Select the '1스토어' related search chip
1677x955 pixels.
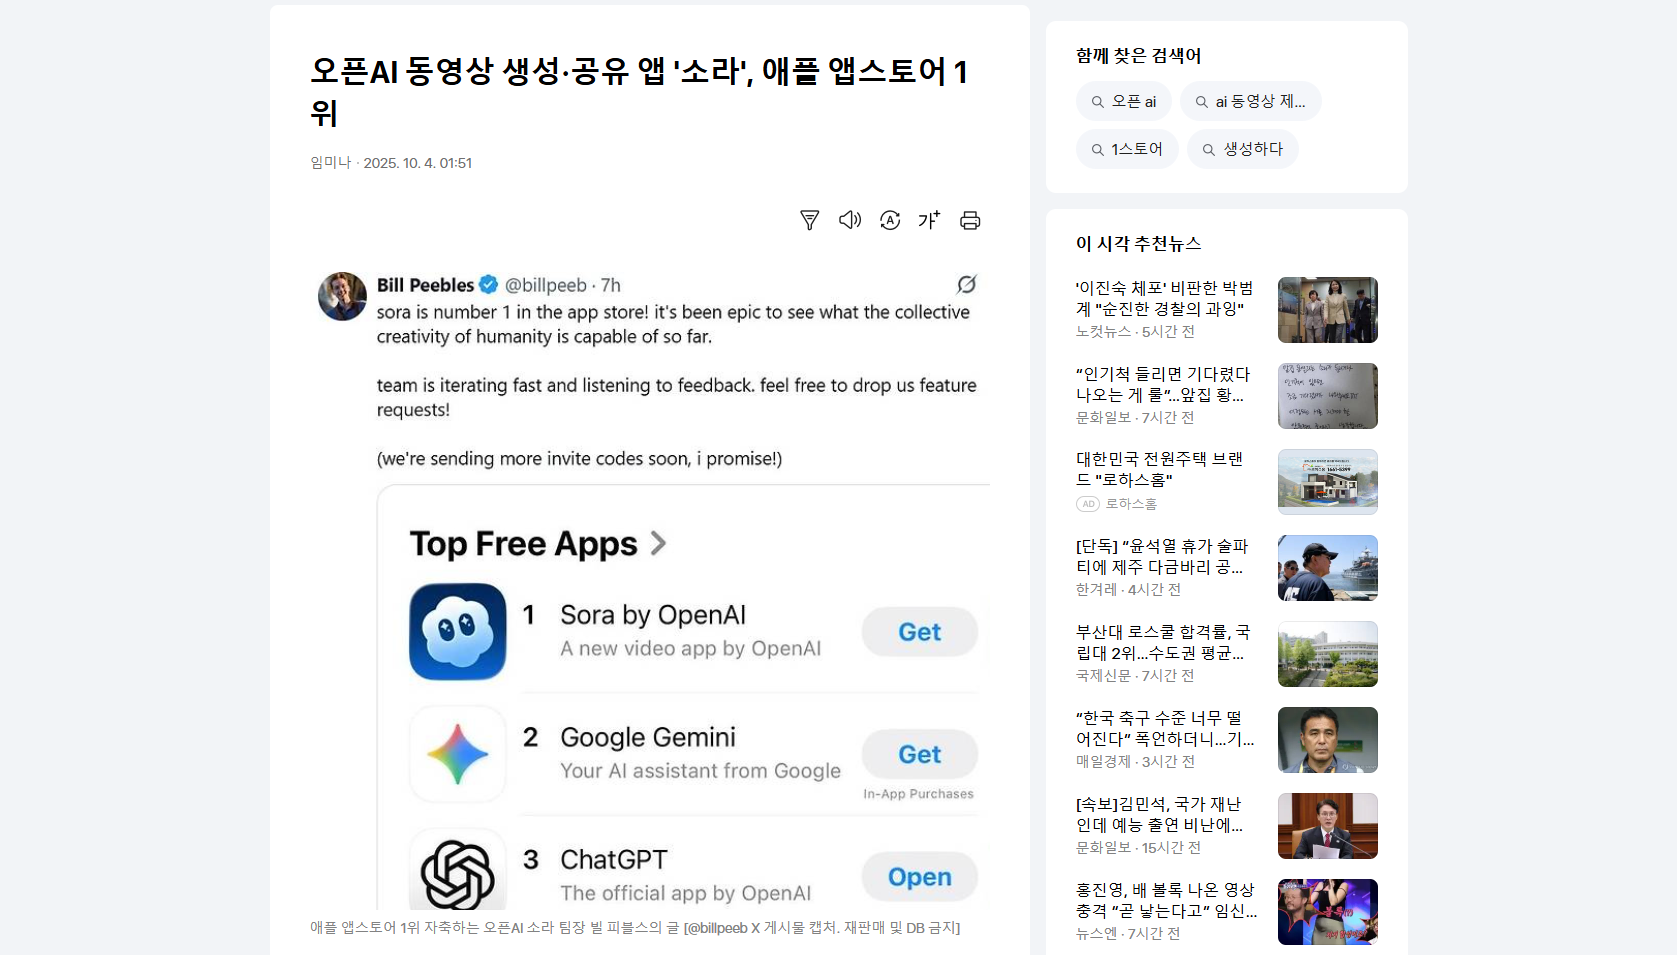coord(1127,149)
